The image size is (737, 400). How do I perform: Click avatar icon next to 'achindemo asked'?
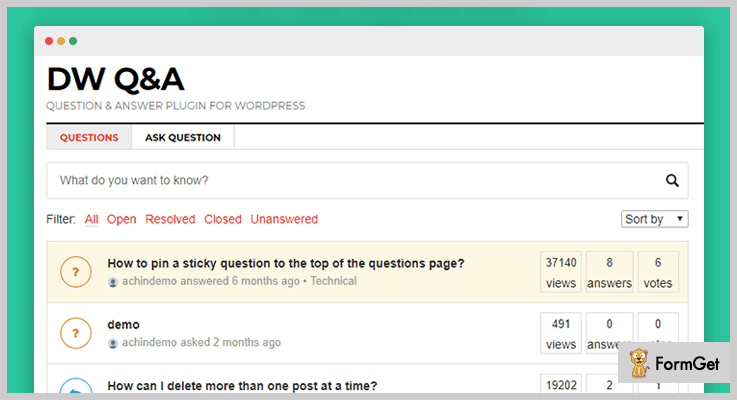coord(113,343)
